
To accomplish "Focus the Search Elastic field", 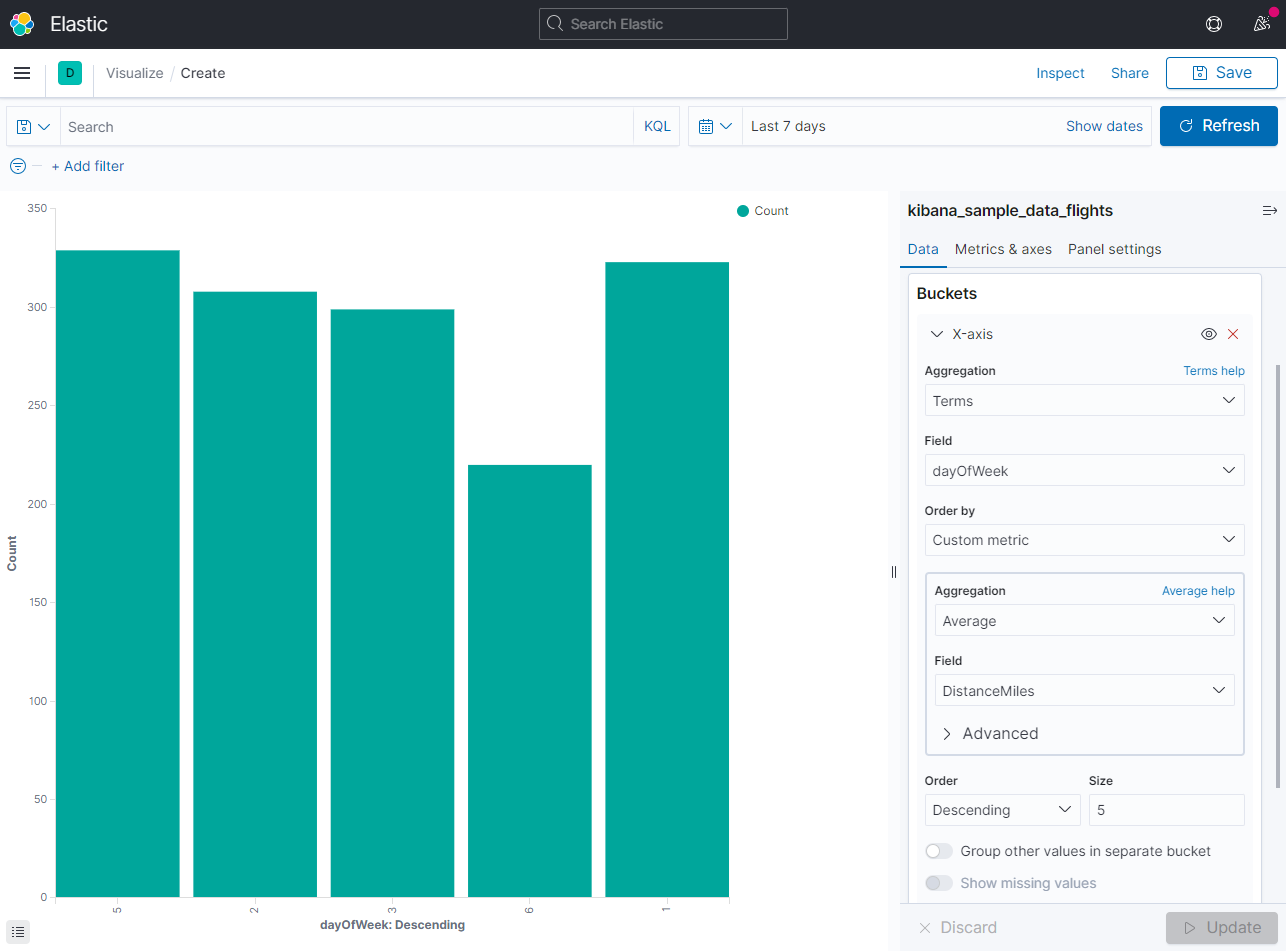I will (x=663, y=24).
